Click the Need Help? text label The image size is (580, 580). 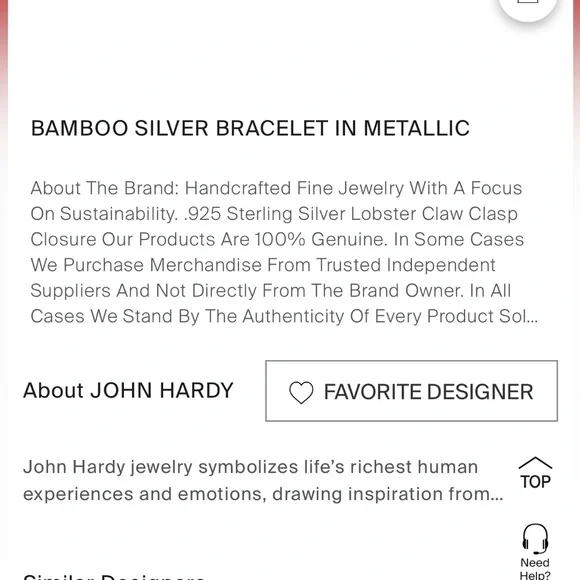535,569
